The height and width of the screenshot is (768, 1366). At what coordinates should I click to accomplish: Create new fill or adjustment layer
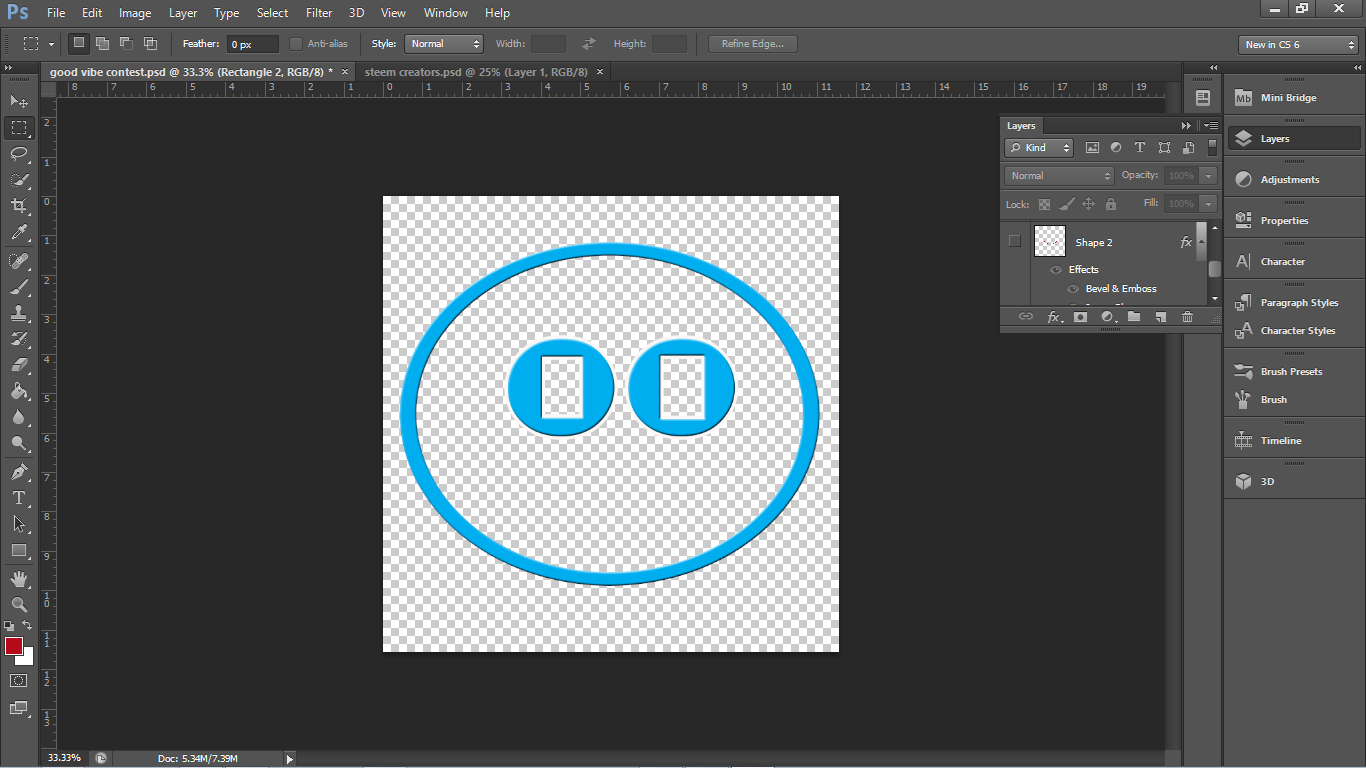point(1107,317)
